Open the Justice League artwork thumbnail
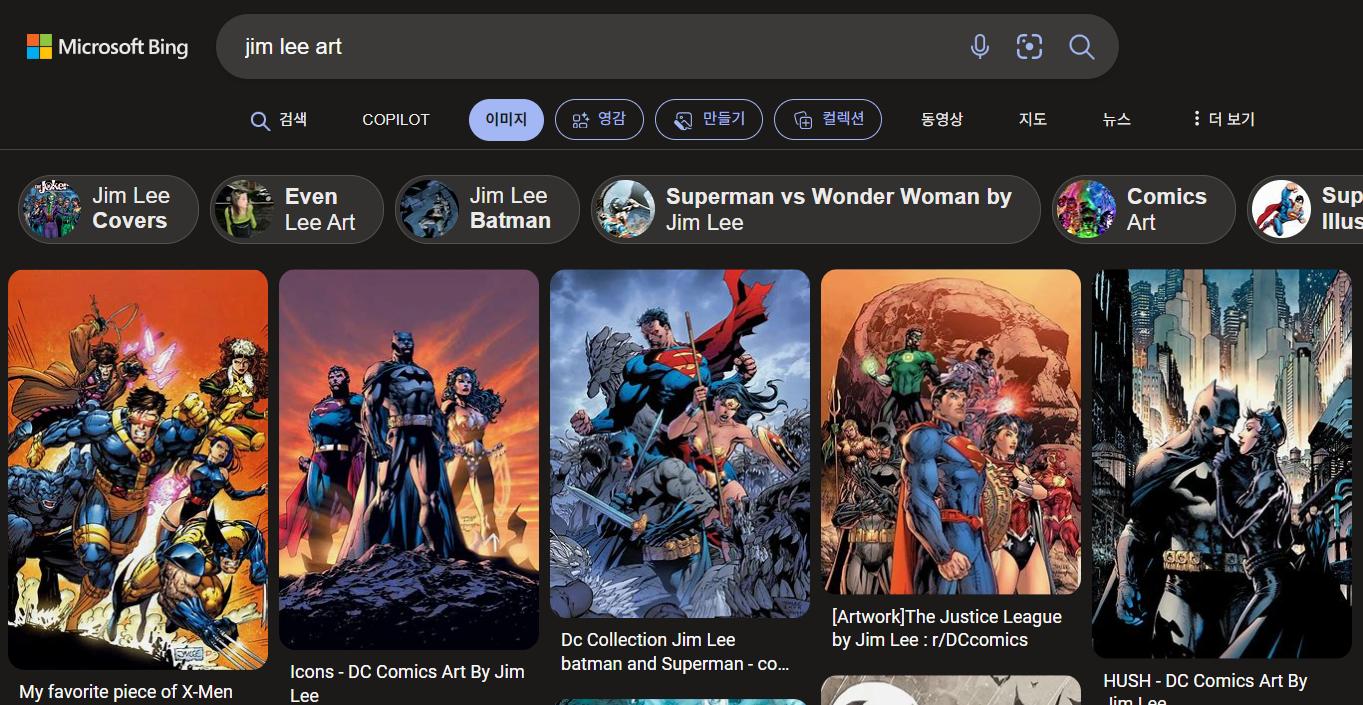The width and height of the screenshot is (1363, 705). (x=951, y=432)
